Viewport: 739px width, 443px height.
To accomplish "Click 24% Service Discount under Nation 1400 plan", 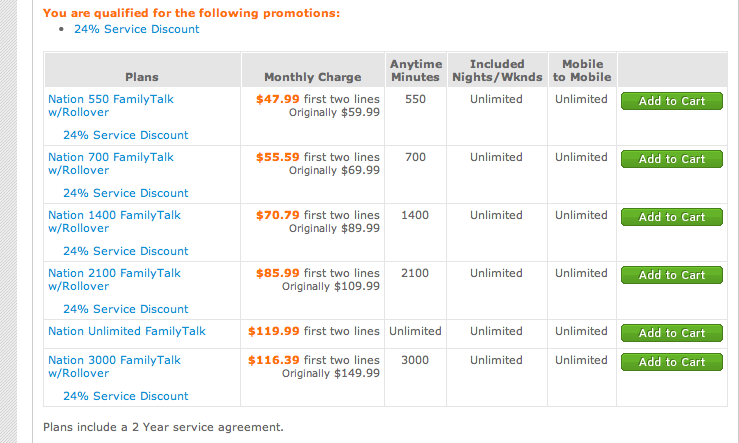I will pos(125,251).
